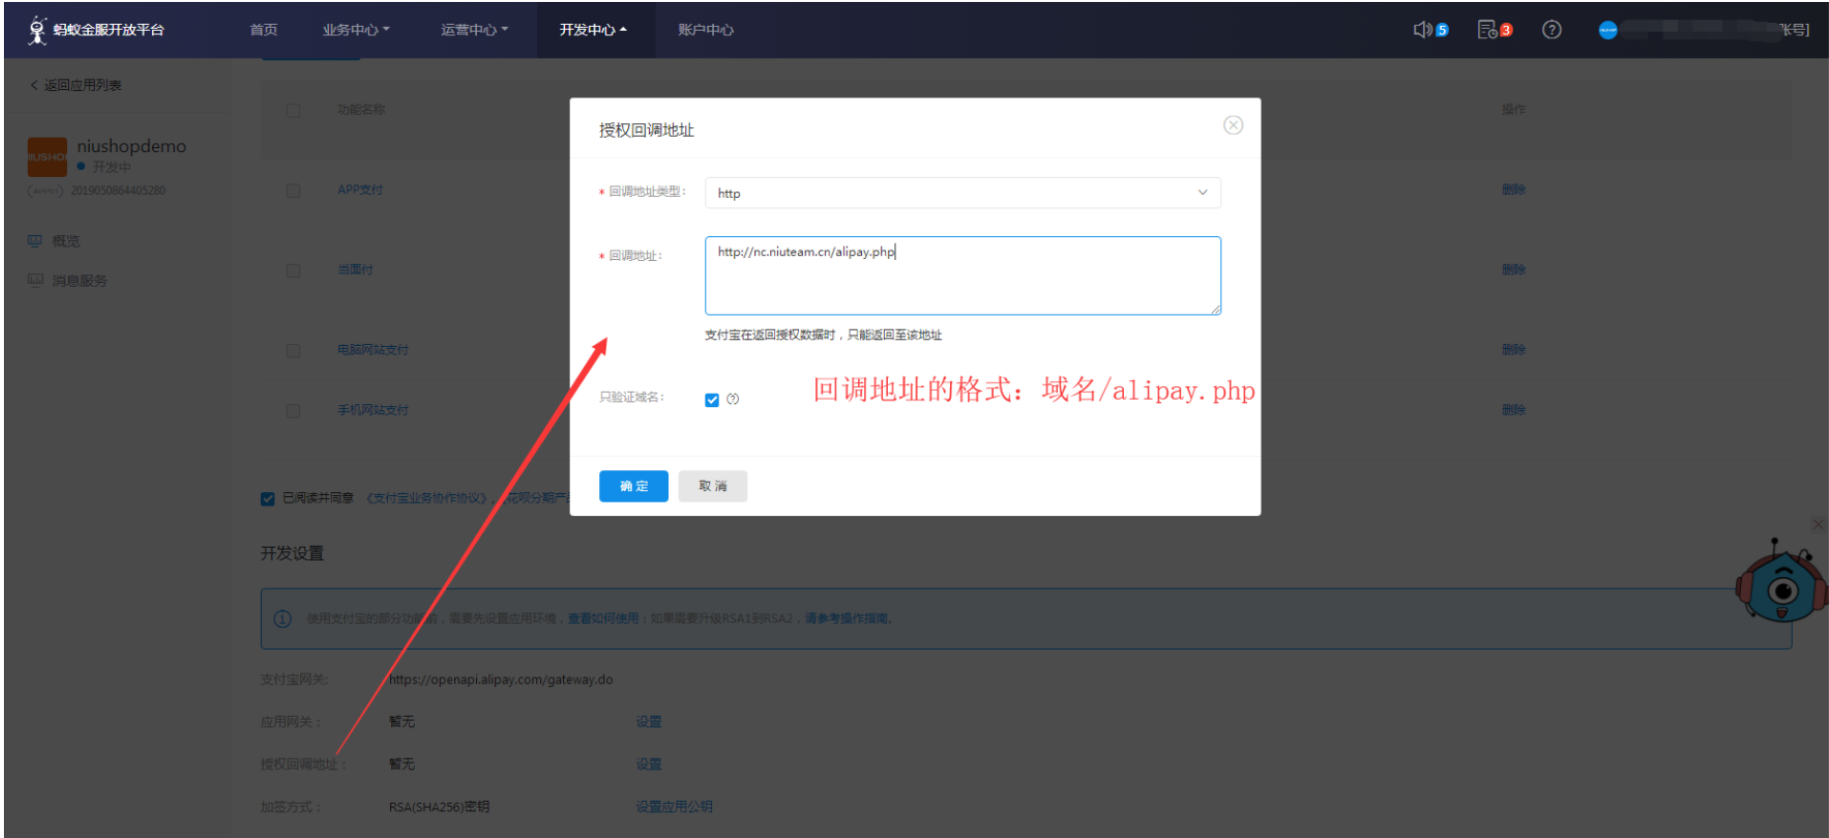Check the 手机网站支付 row checkbox
The height and width of the screenshot is (838, 1829).
coord(293,410)
